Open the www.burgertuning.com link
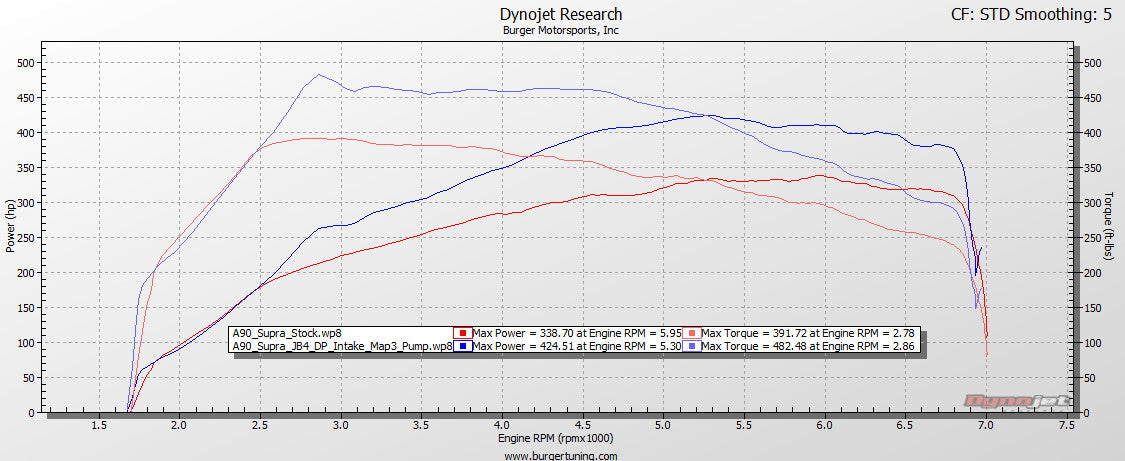1125x461 pixels. [560, 456]
